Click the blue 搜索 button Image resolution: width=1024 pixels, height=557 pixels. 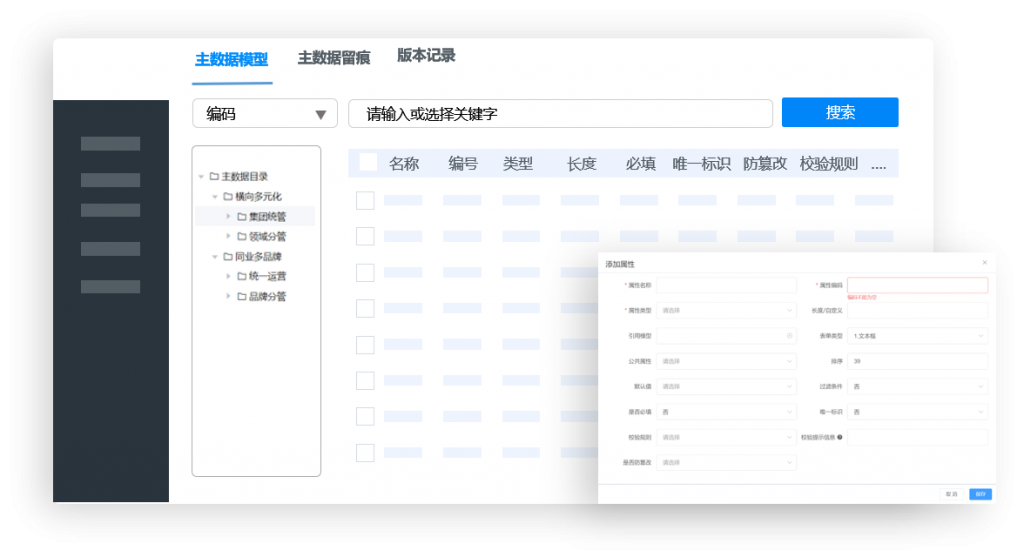pos(840,113)
